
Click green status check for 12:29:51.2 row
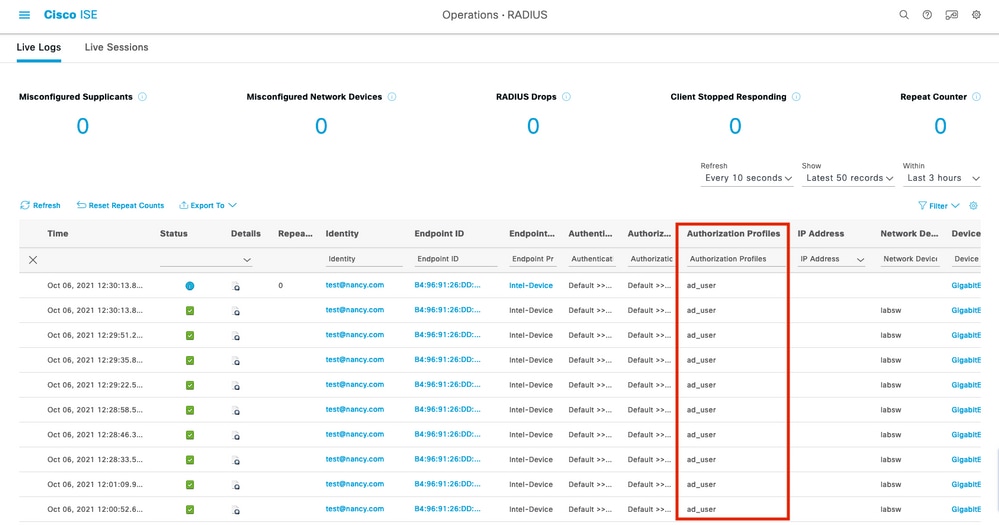coord(190,336)
